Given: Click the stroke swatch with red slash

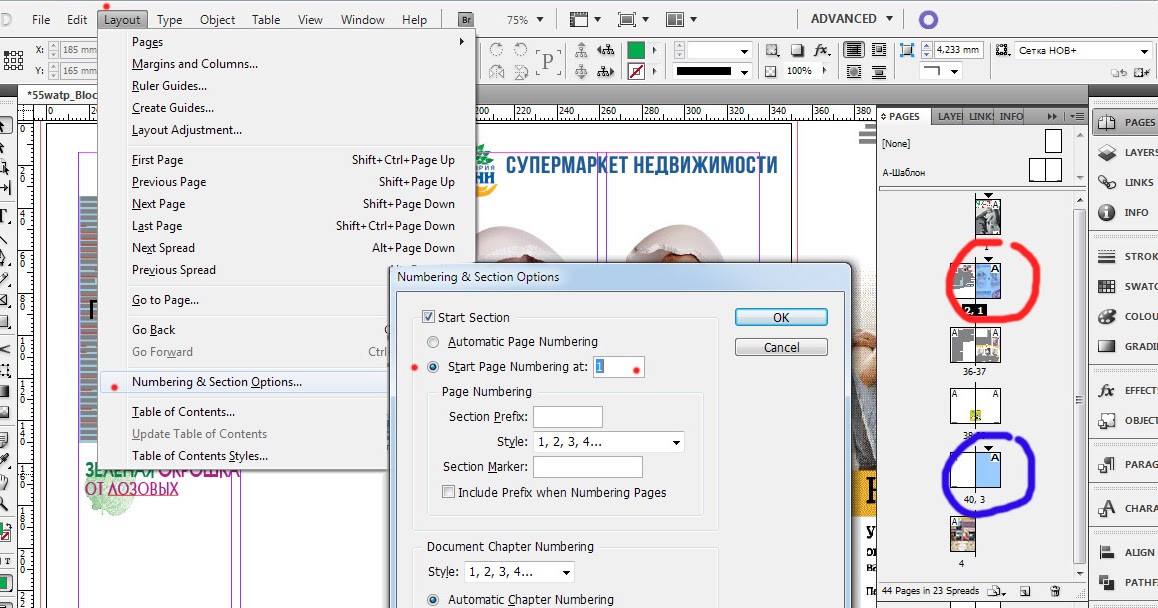Looking at the screenshot, I should pos(635,72).
